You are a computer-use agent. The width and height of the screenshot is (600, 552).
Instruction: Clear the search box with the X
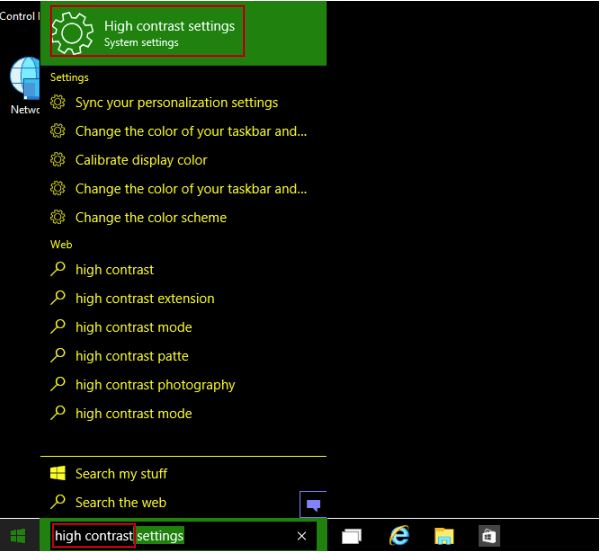click(302, 537)
